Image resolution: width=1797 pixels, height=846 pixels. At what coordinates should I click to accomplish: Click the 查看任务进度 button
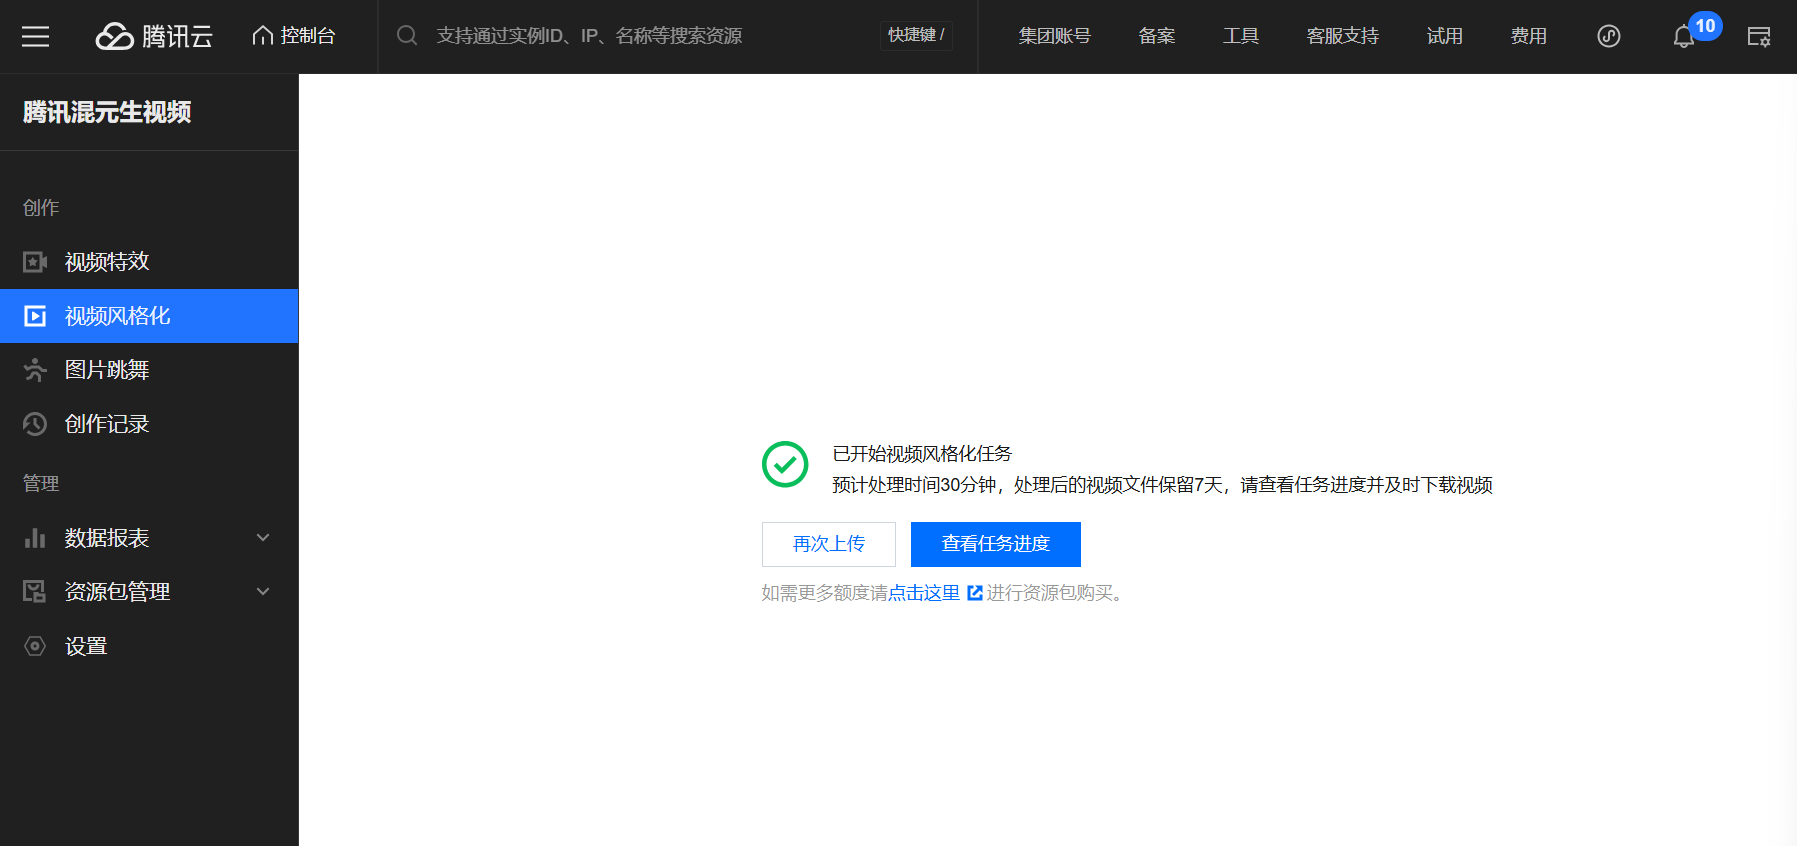click(996, 544)
